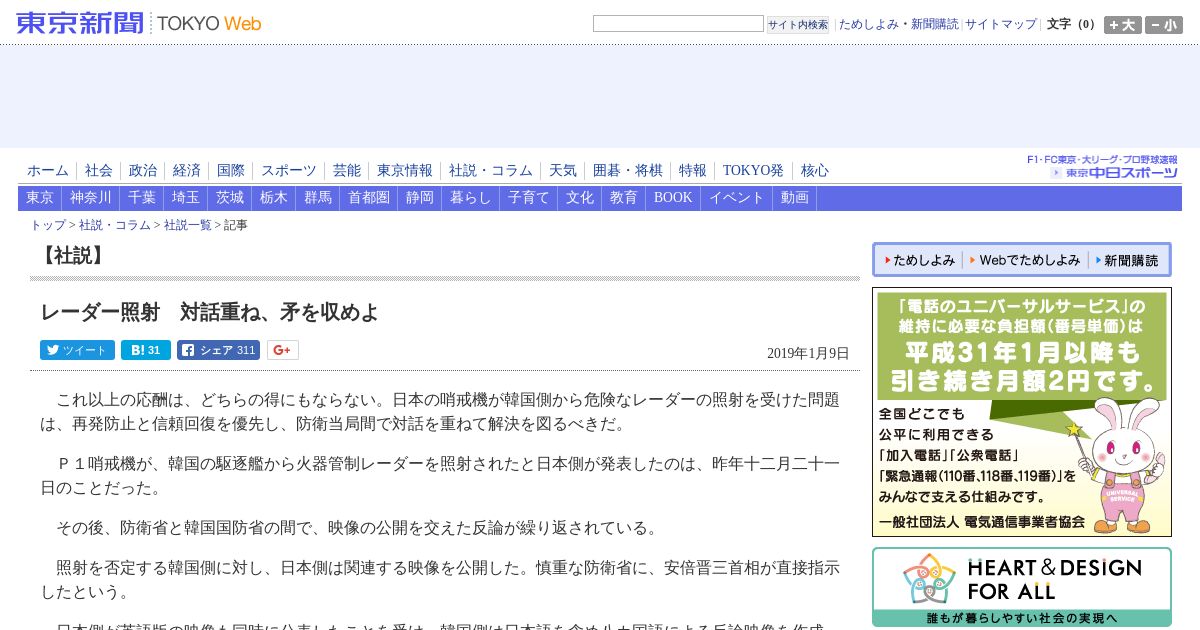
Task: Open 動画 in the blue bar
Action: [x=795, y=198]
